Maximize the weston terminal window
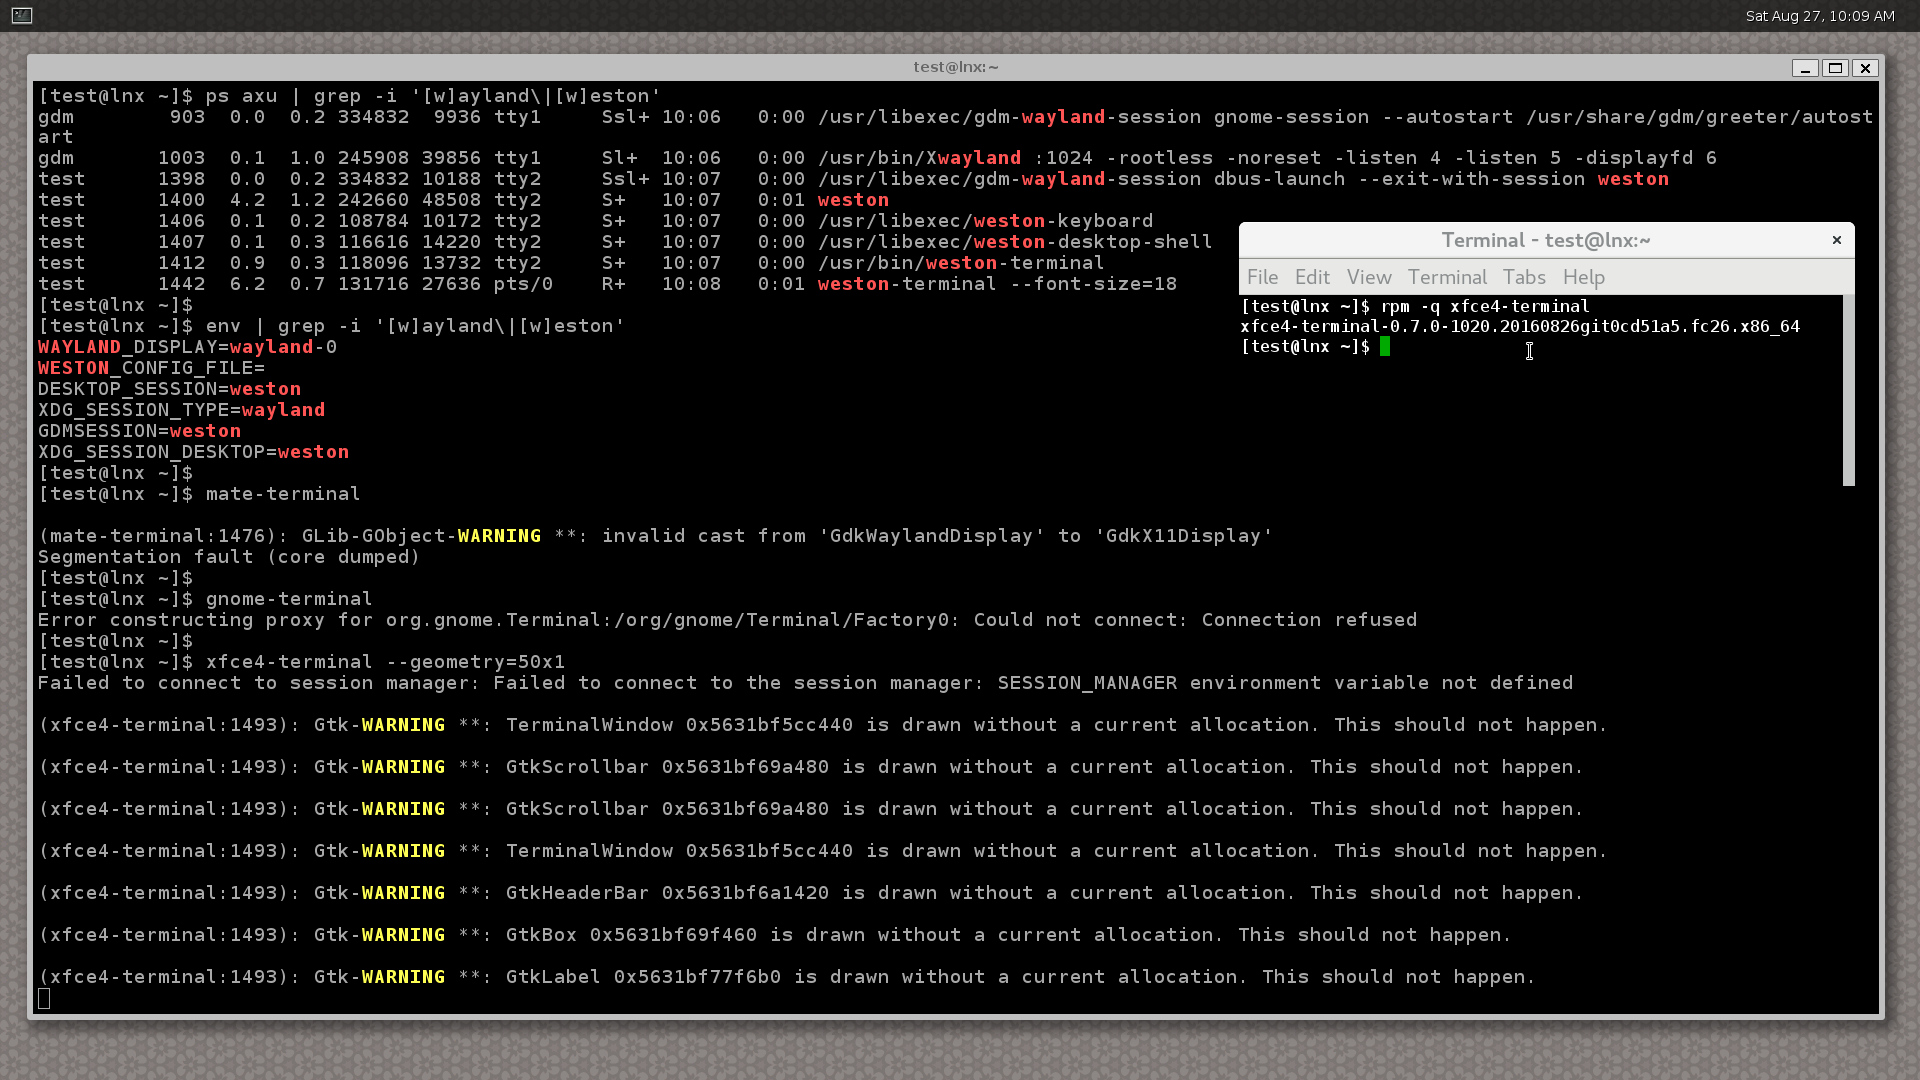This screenshot has height=1080, width=1920. tap(1835, 68)
